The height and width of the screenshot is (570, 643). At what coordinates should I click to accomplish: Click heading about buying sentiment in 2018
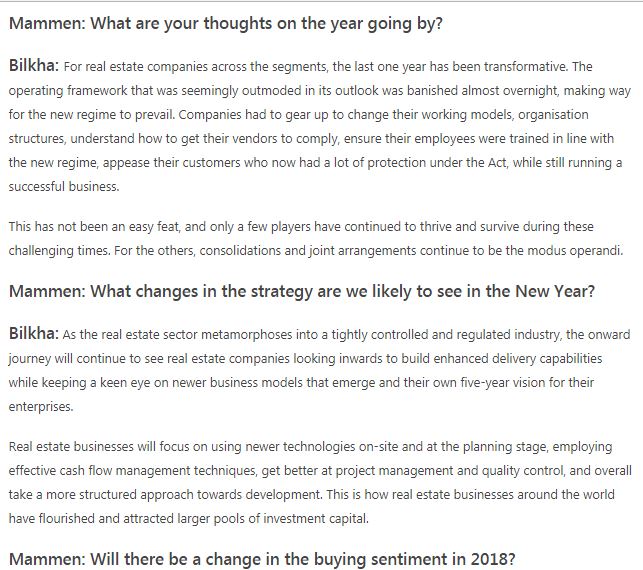click(x=262, y=559)
